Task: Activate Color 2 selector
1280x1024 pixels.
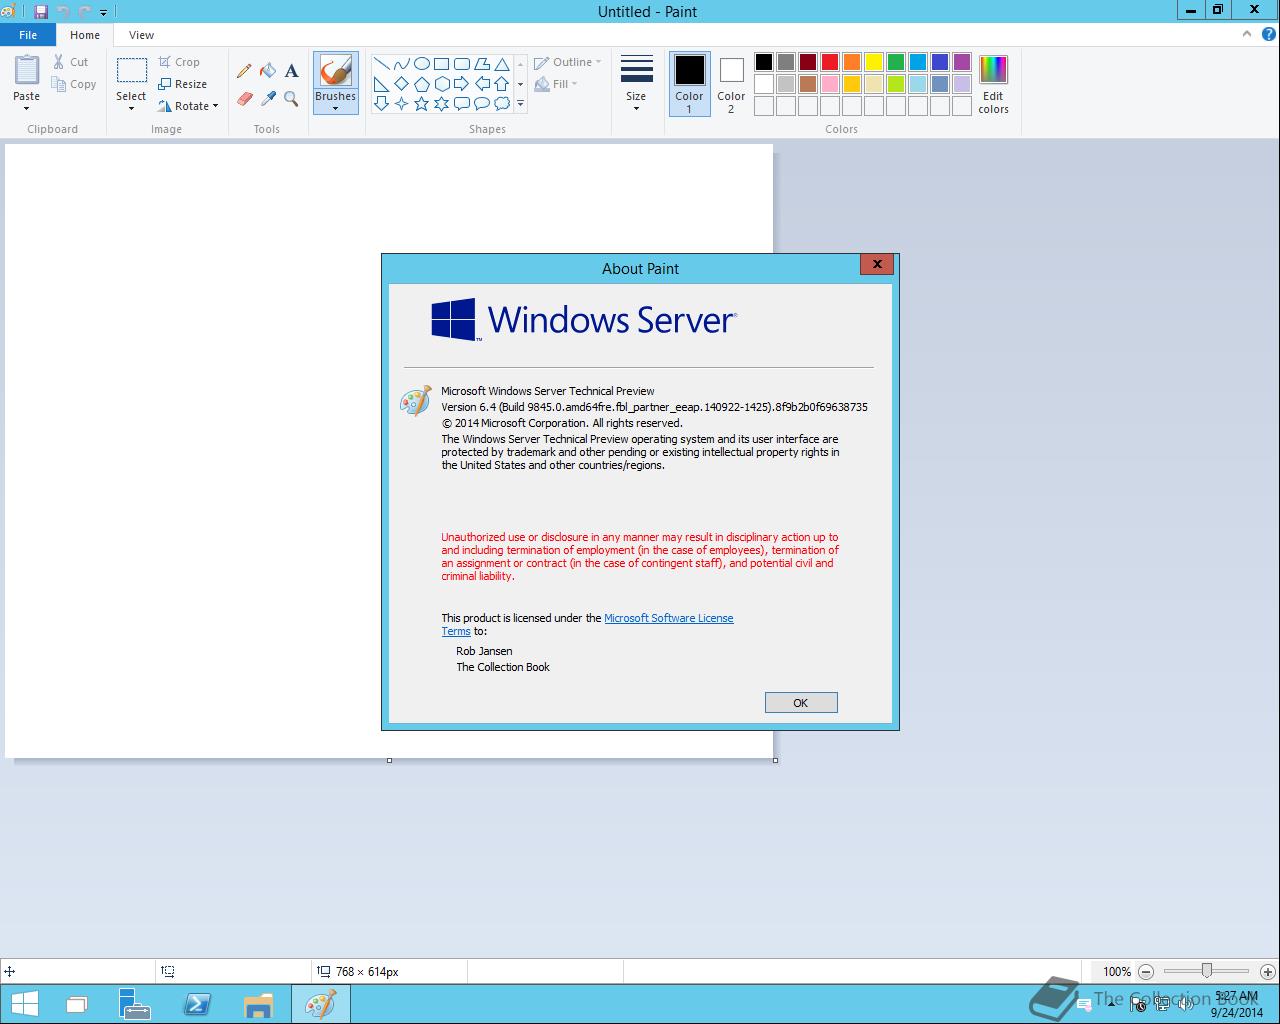Action: tap(731, 85)
